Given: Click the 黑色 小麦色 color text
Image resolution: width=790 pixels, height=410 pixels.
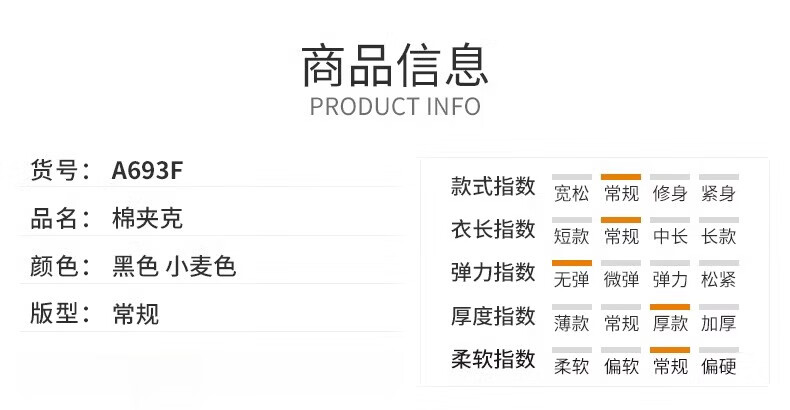Looking at the screenshot, I should 174,266.
